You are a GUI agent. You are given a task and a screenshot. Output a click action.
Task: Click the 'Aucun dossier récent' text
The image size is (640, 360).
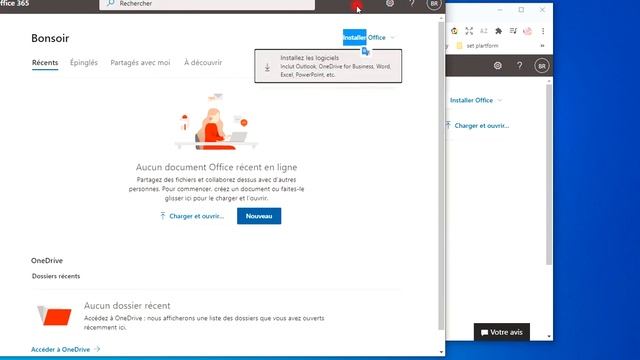(x=127, y=305)
